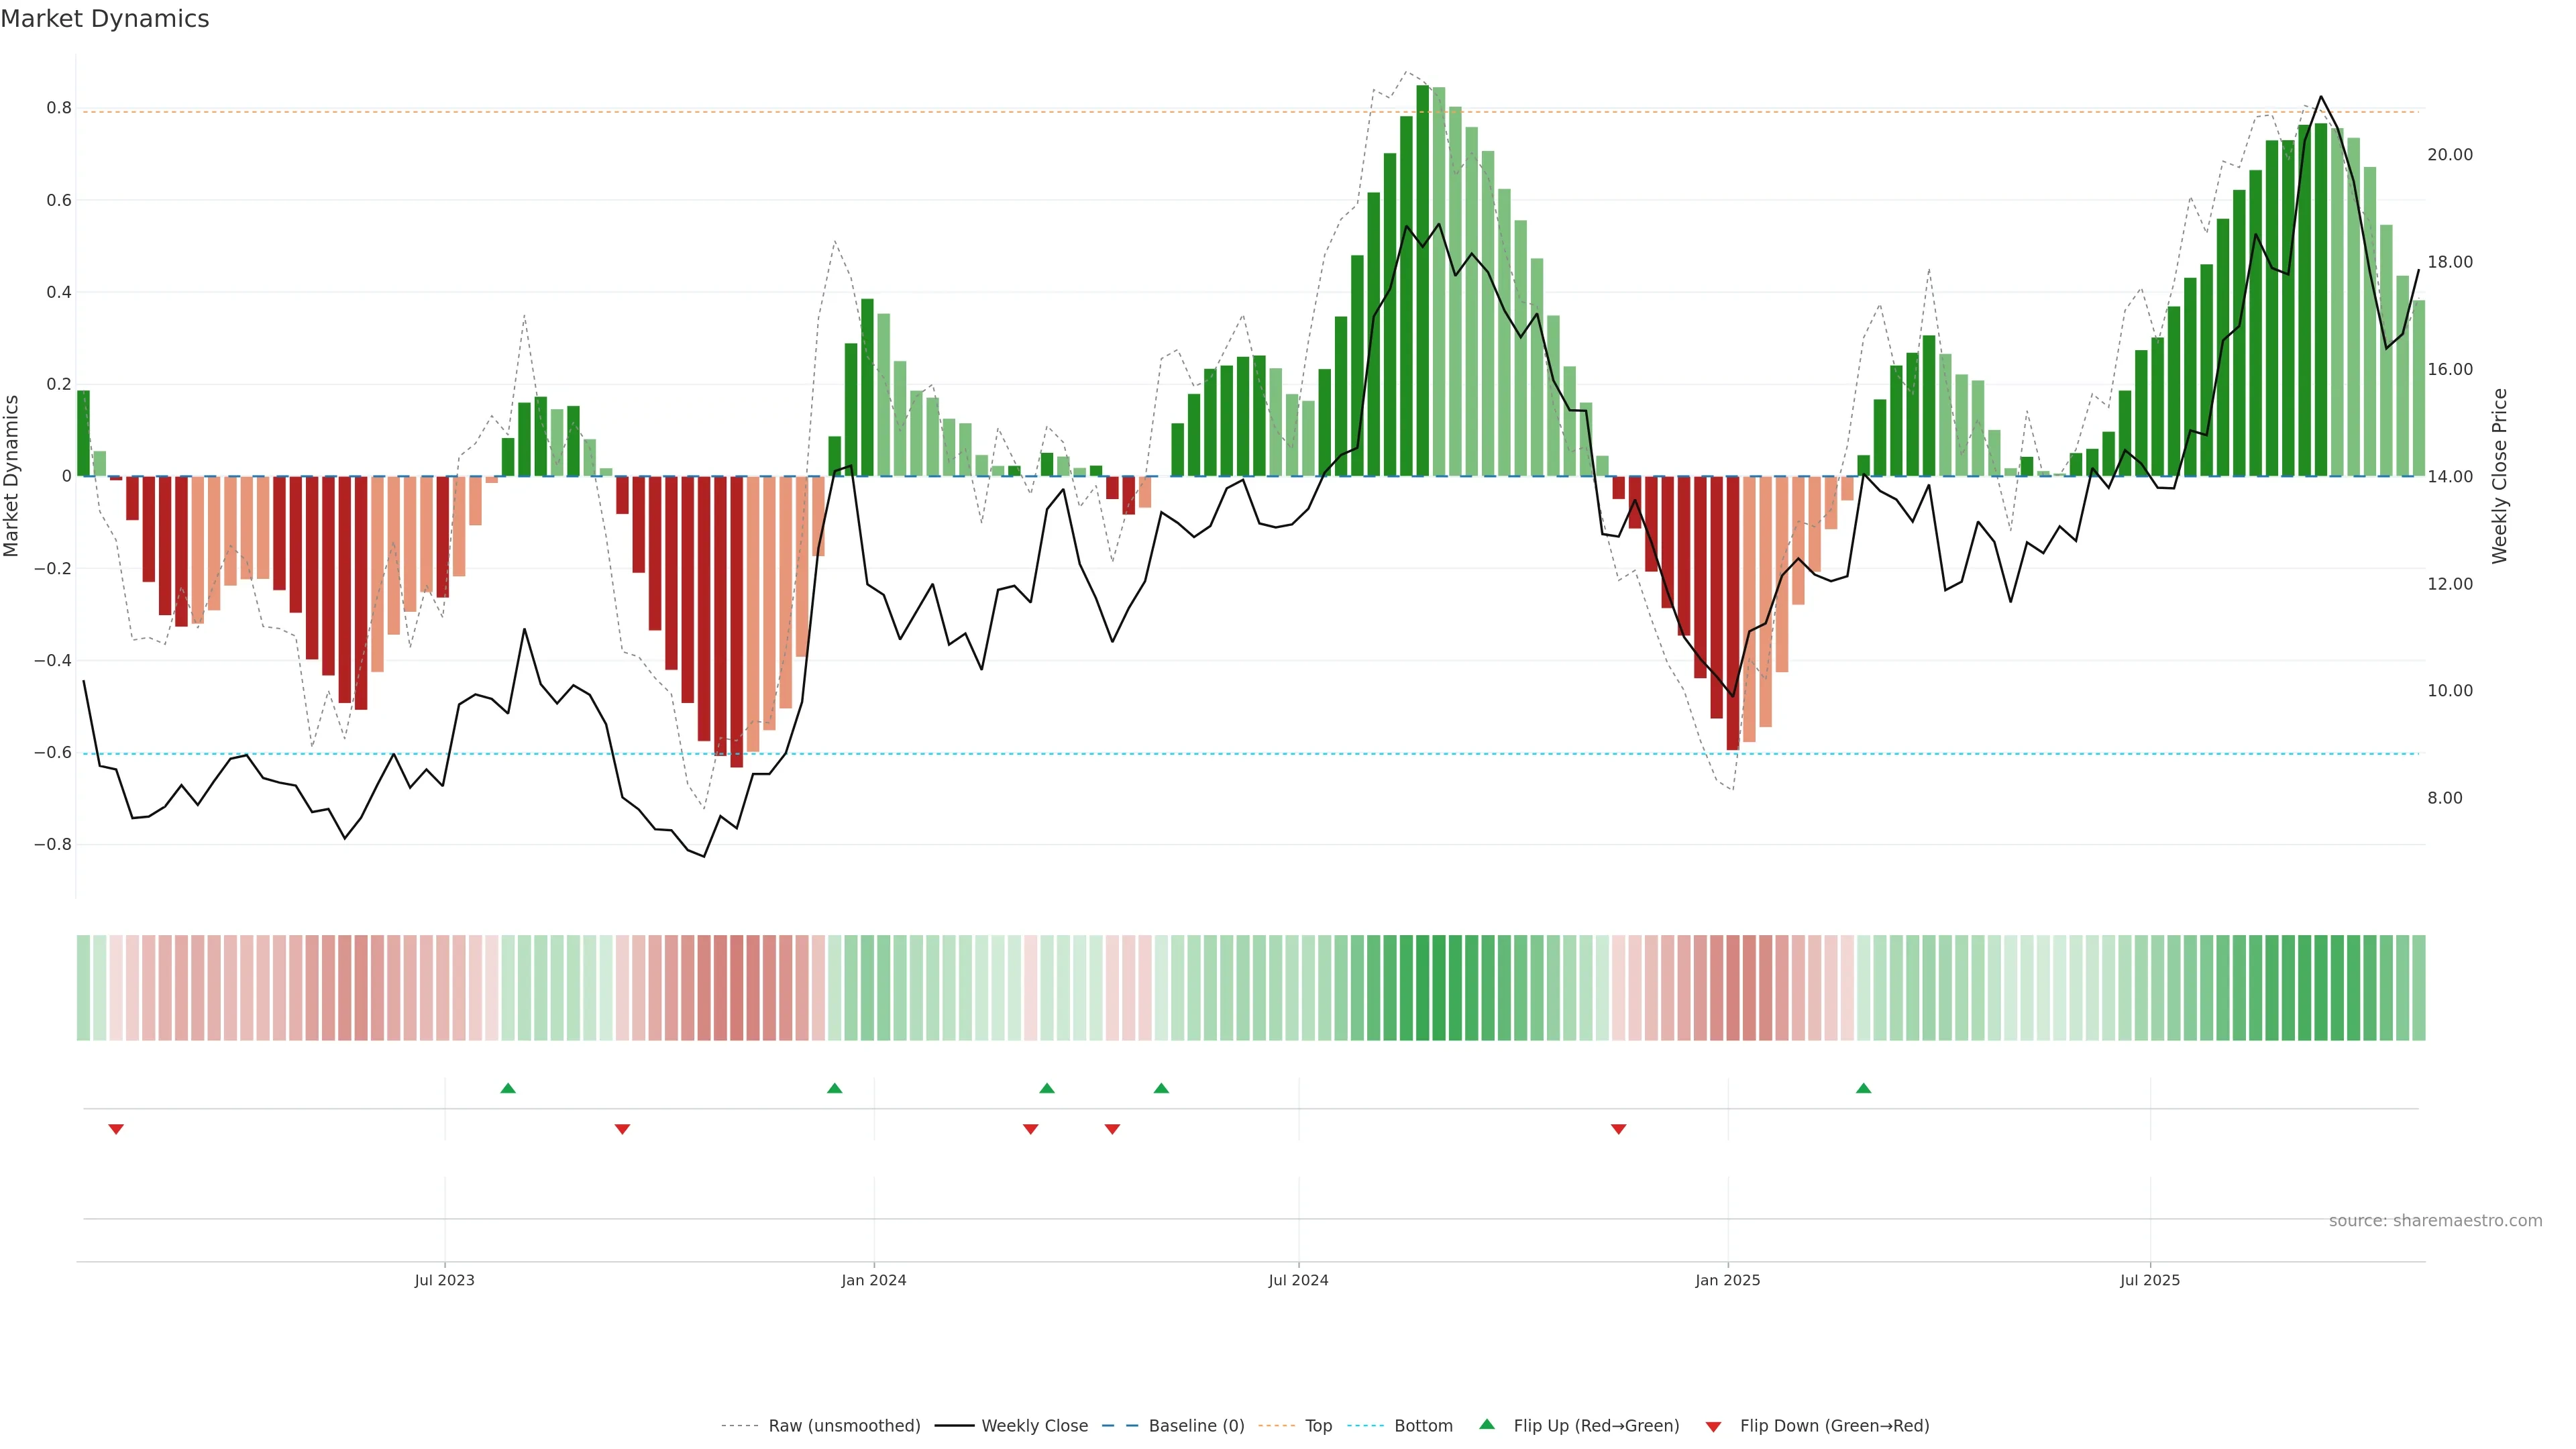Click the Jan 2024 x-axis label
2576x1449 pixels.
[x=873, y=1280]
